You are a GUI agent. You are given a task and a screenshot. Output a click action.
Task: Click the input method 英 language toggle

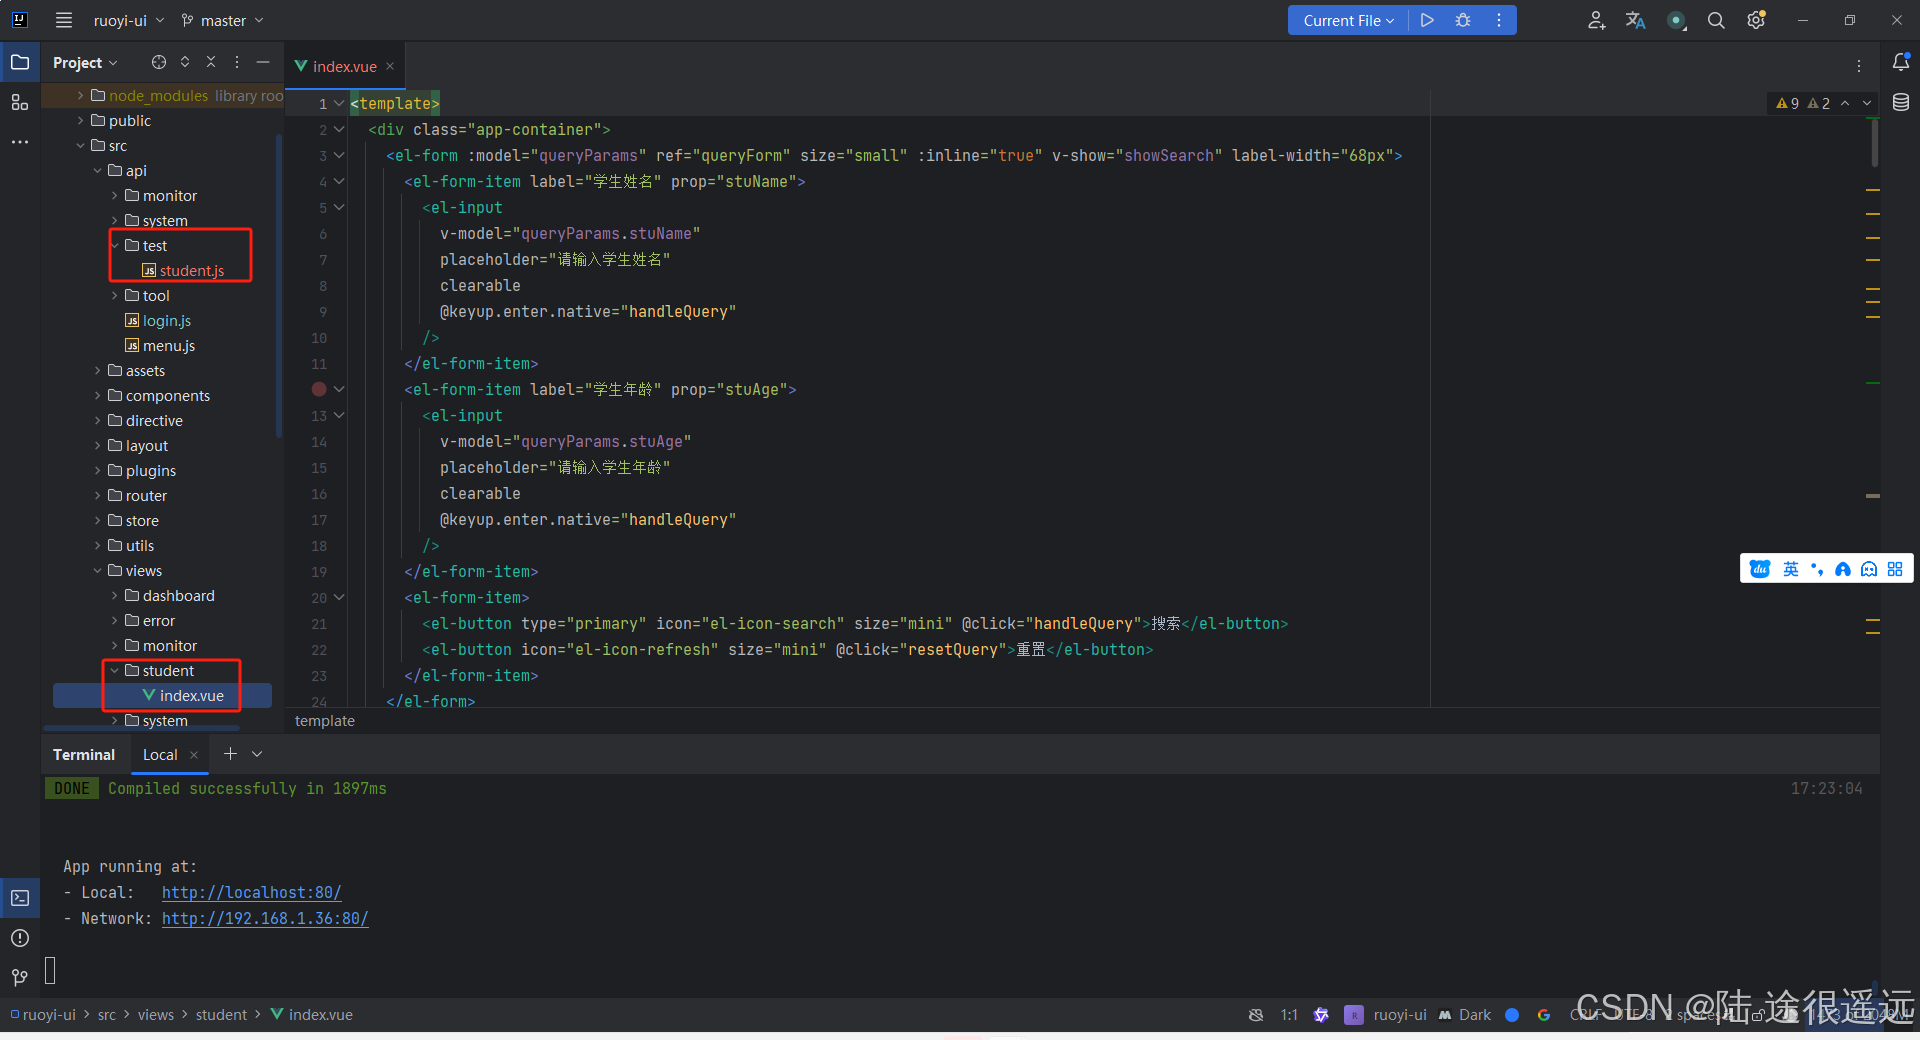1790,569
